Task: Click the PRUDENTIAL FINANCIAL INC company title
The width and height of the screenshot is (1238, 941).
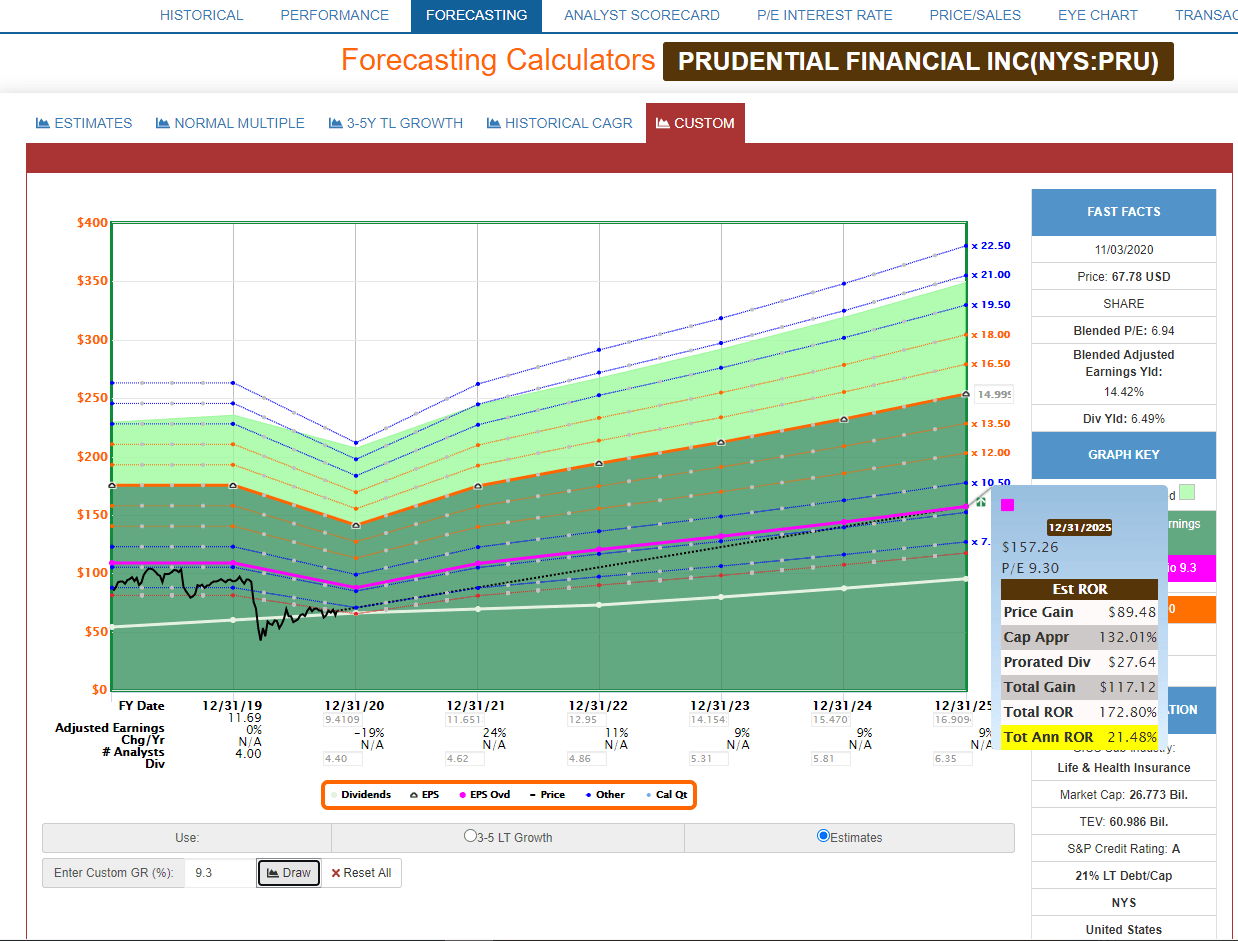Action: coord(918,62)
